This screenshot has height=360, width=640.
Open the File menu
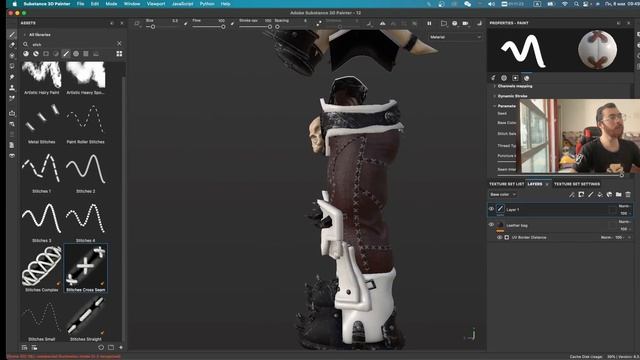click(80, 4)
